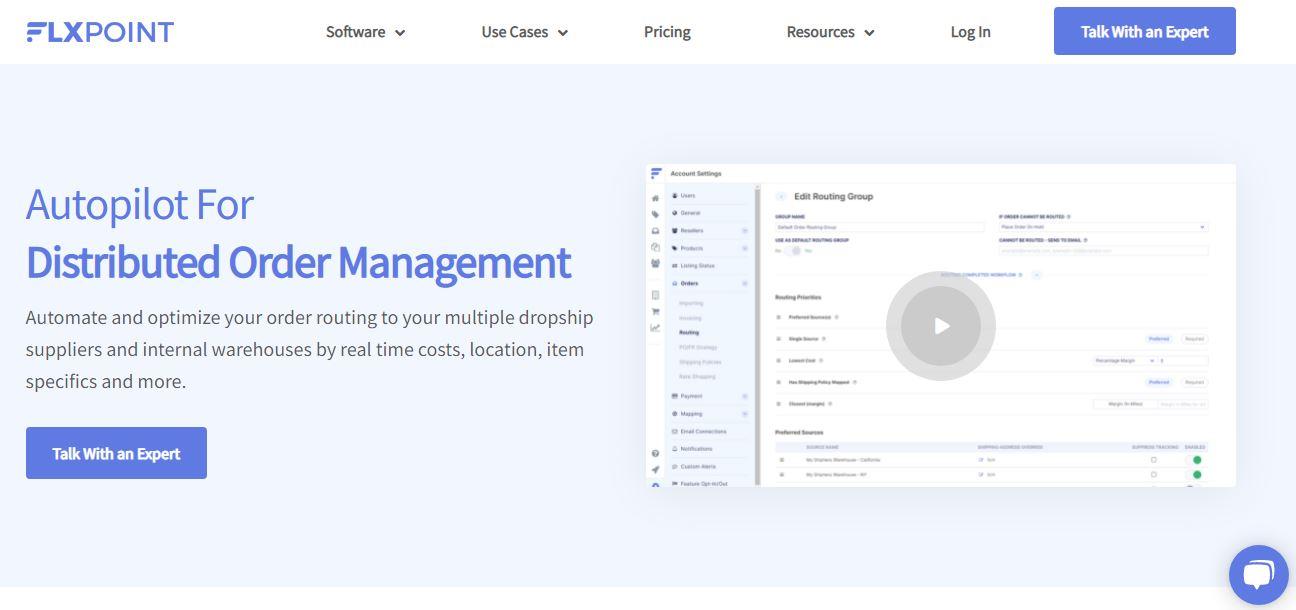Click the header Talk With an Expert button

coord(1144,31)
